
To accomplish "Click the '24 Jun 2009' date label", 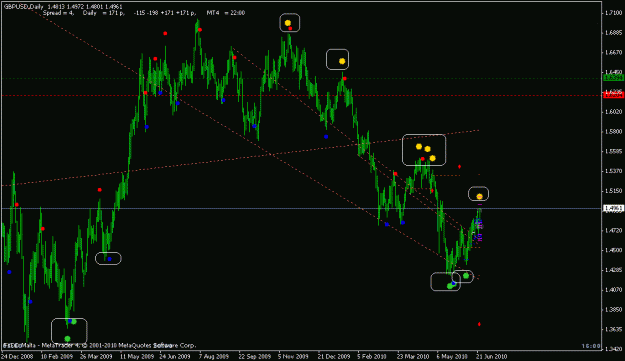I will point(175,356).
